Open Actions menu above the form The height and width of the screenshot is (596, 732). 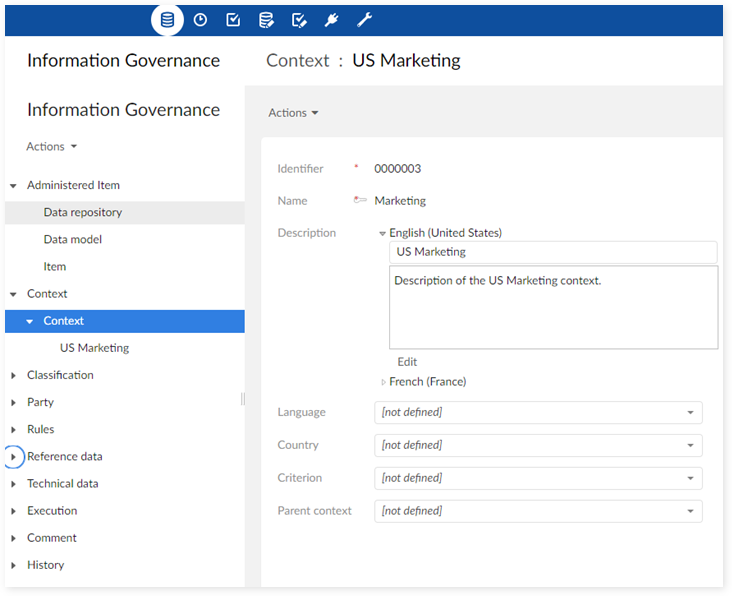click(293, 113)
